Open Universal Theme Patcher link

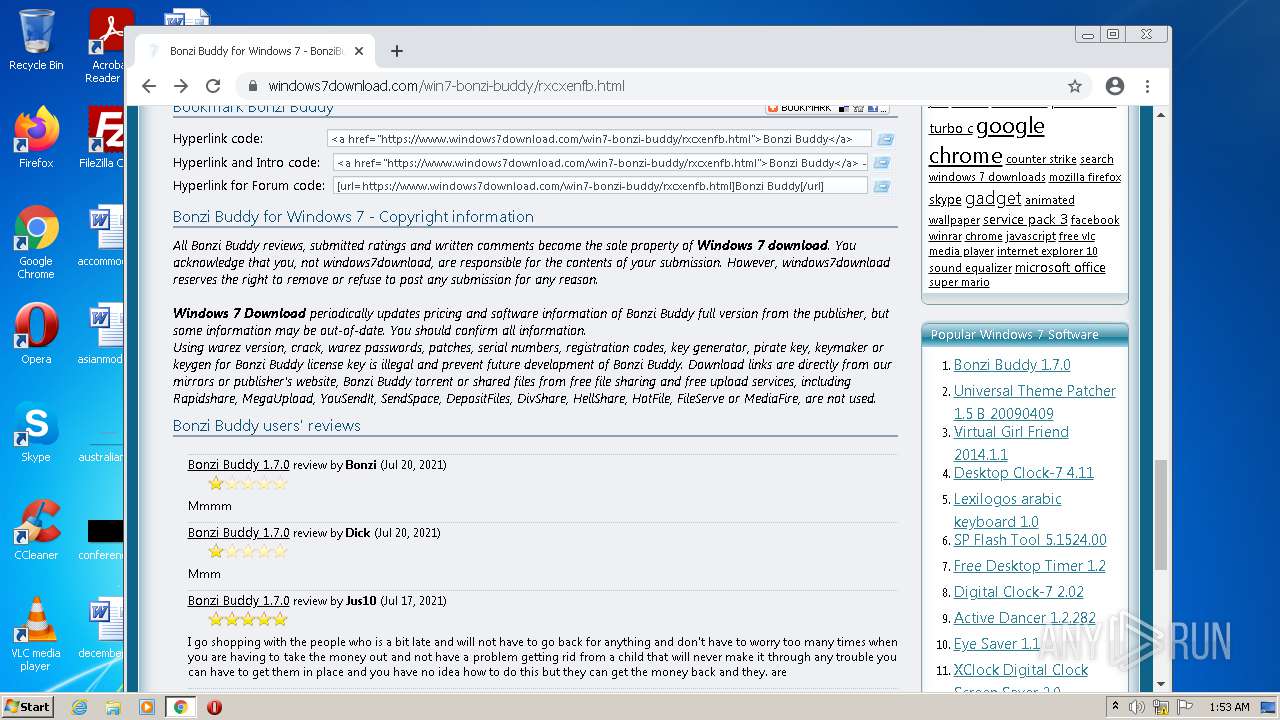coord(1034,402)
